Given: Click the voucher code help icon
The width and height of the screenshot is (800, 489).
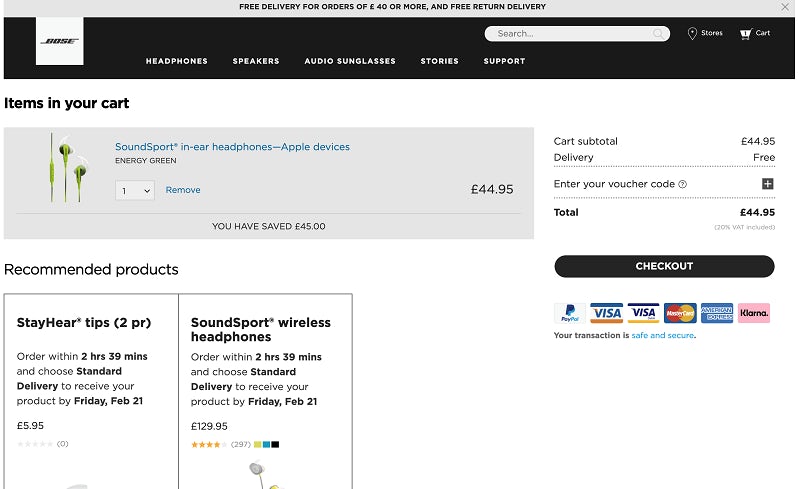Looking at the screenshot, I should coord(683,184).
